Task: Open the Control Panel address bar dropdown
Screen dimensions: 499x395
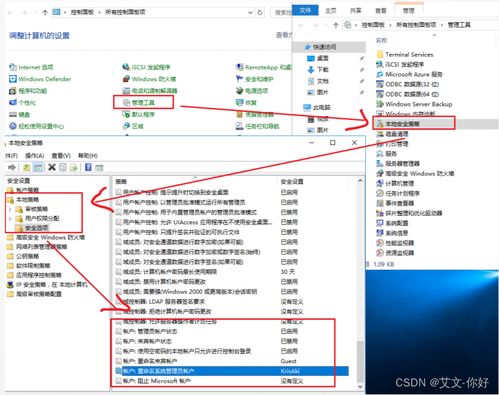Action: 250,12
